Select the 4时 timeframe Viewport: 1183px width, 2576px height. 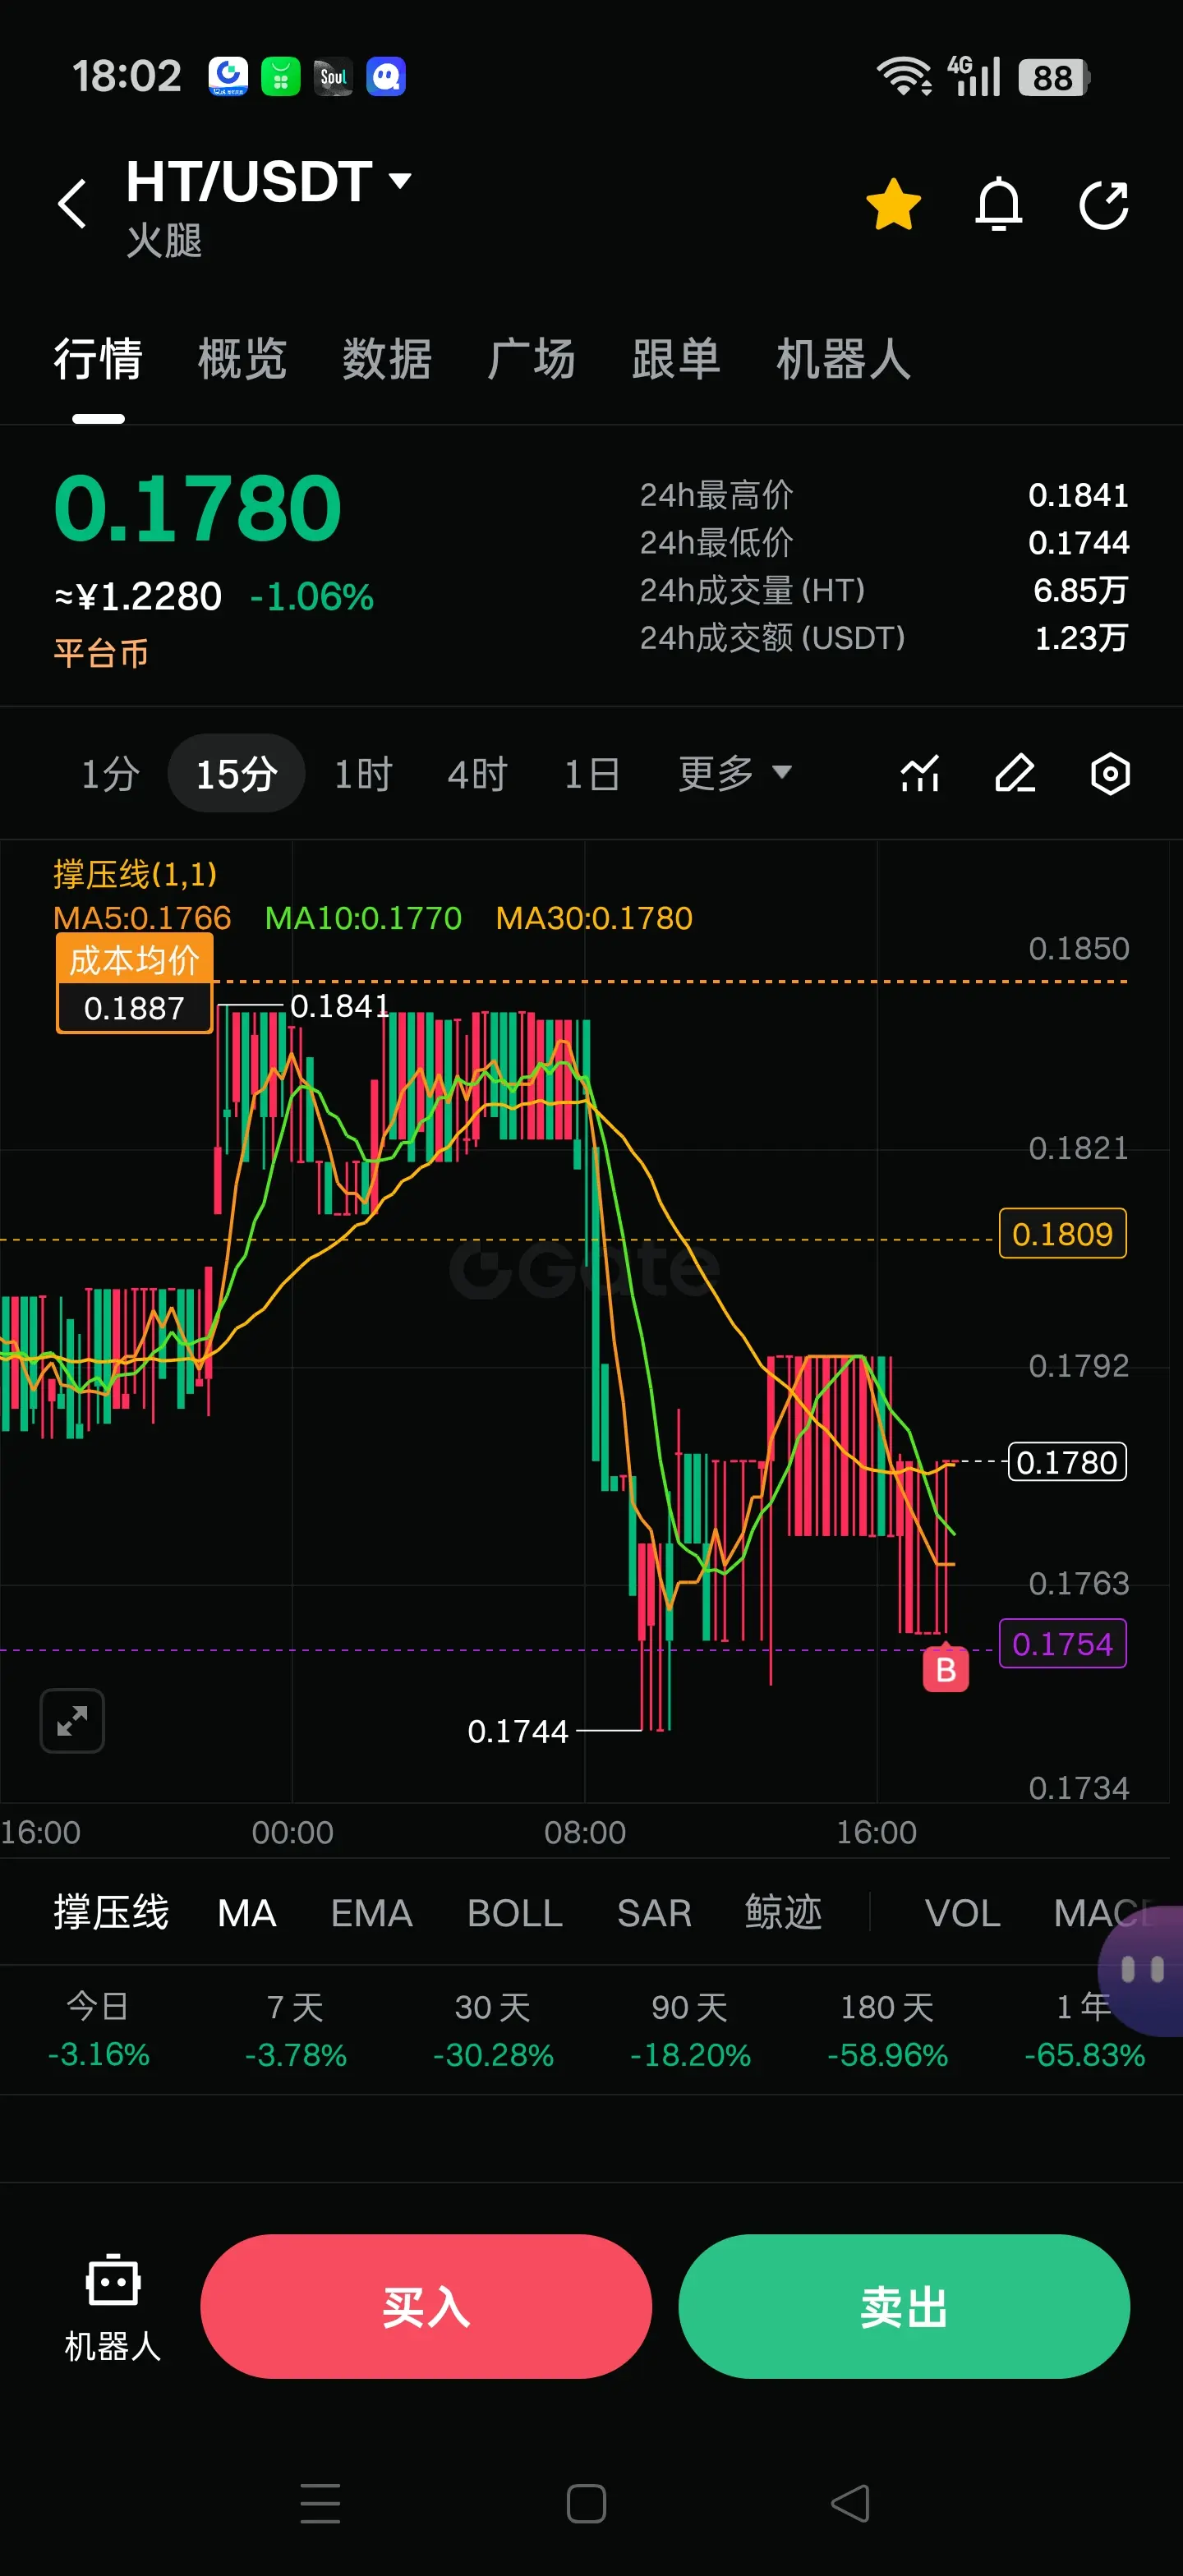[x=477, y=773]
